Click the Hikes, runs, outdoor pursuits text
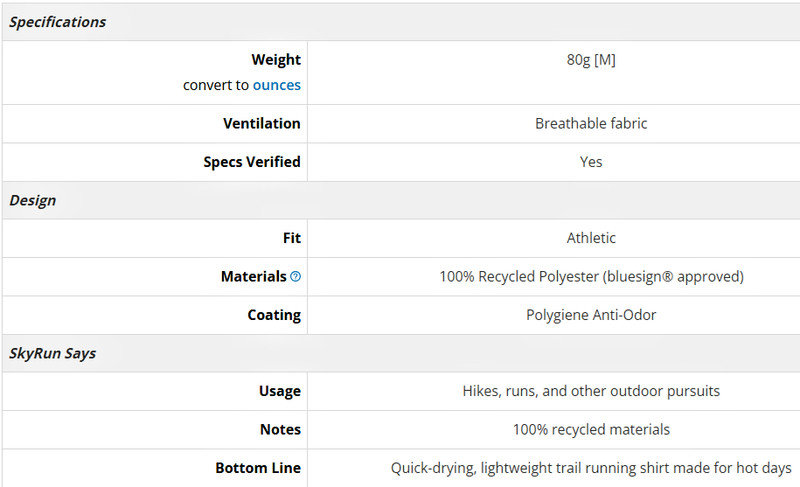This screenshot has width=800, height=487. pyautogui.click(x=591, y=391)
